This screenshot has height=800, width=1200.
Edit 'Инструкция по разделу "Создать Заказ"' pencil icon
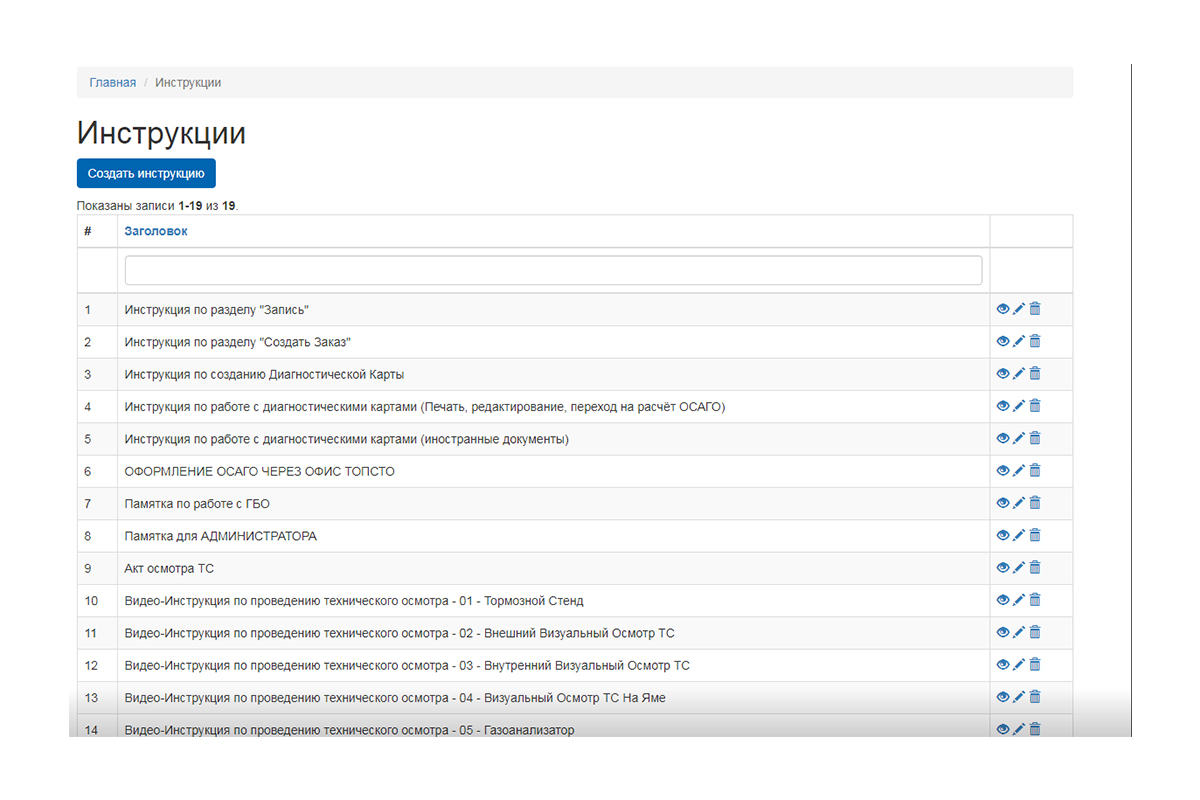coord(1019,341)
